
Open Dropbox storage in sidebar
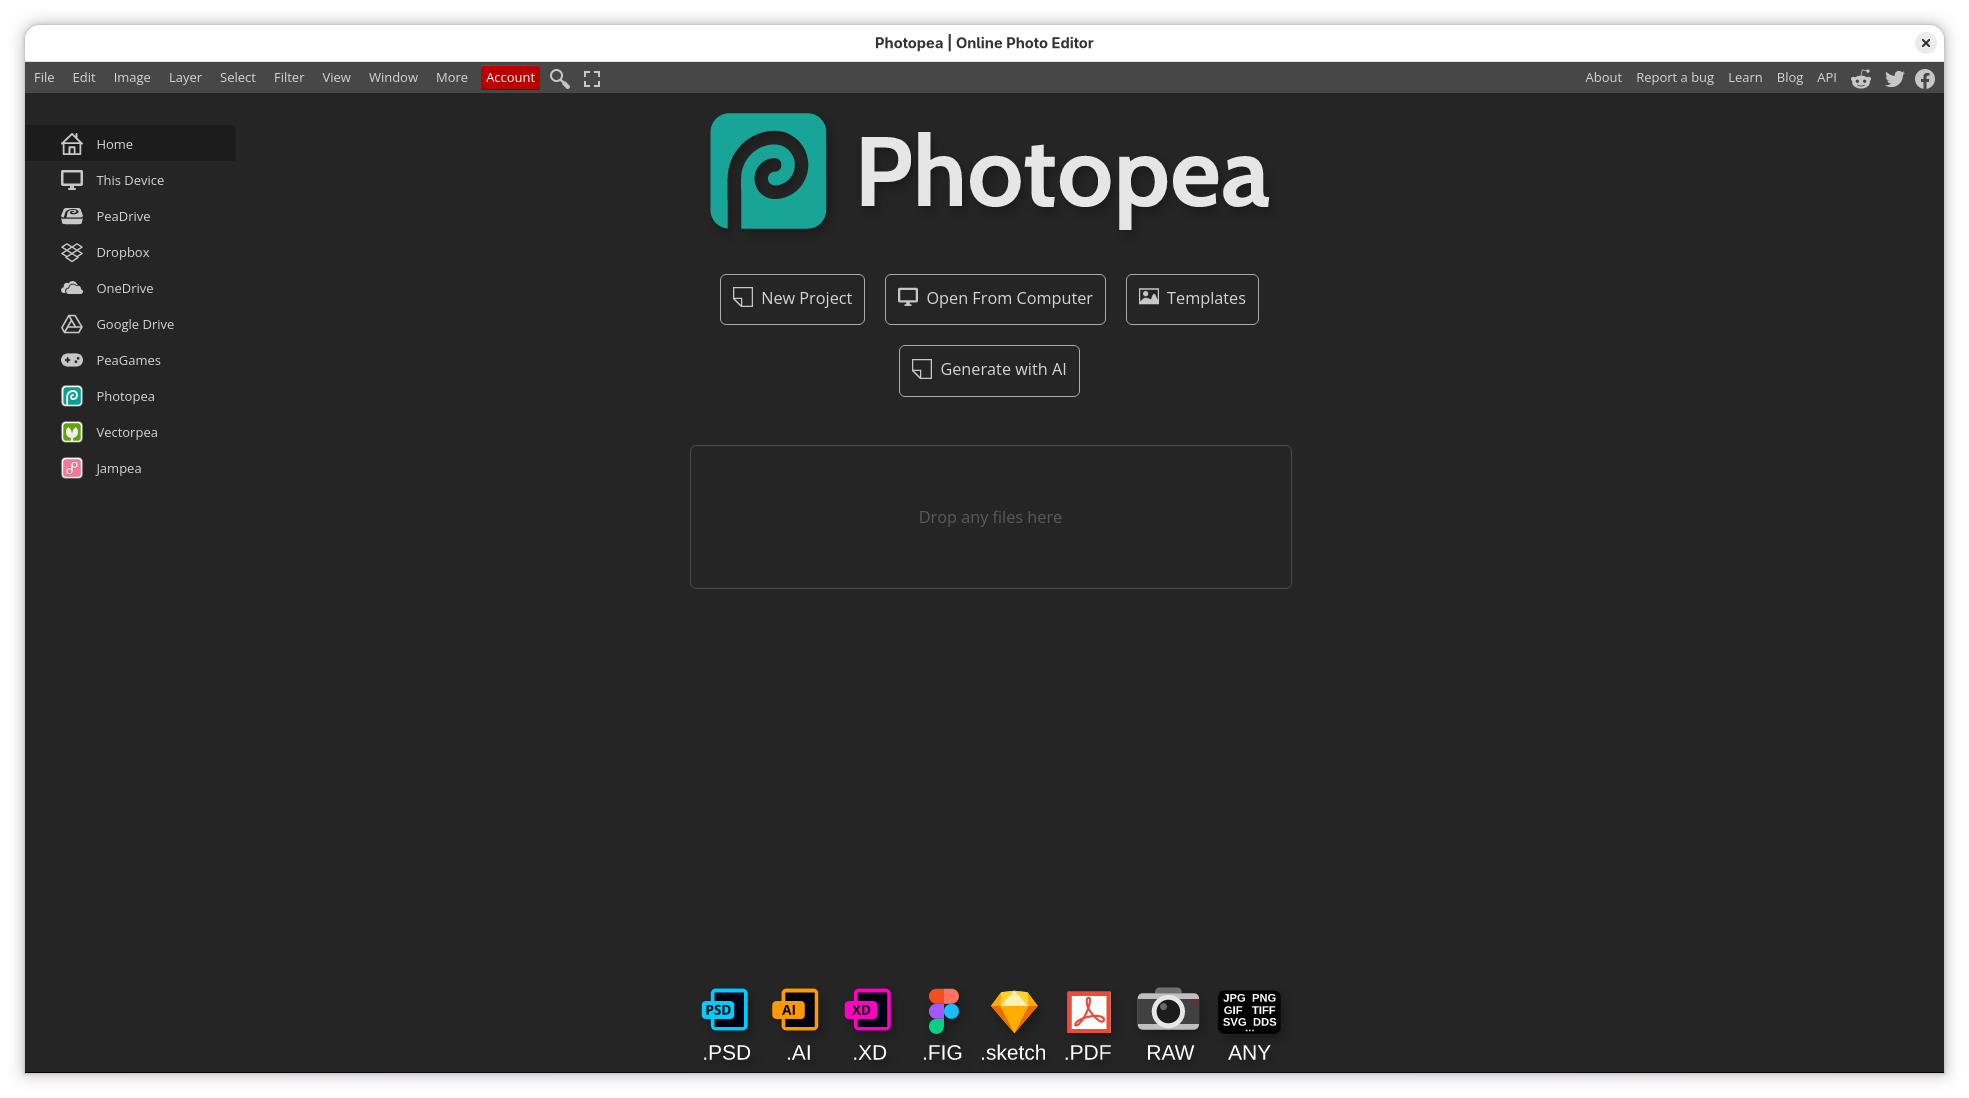click(x=122, y=252)
